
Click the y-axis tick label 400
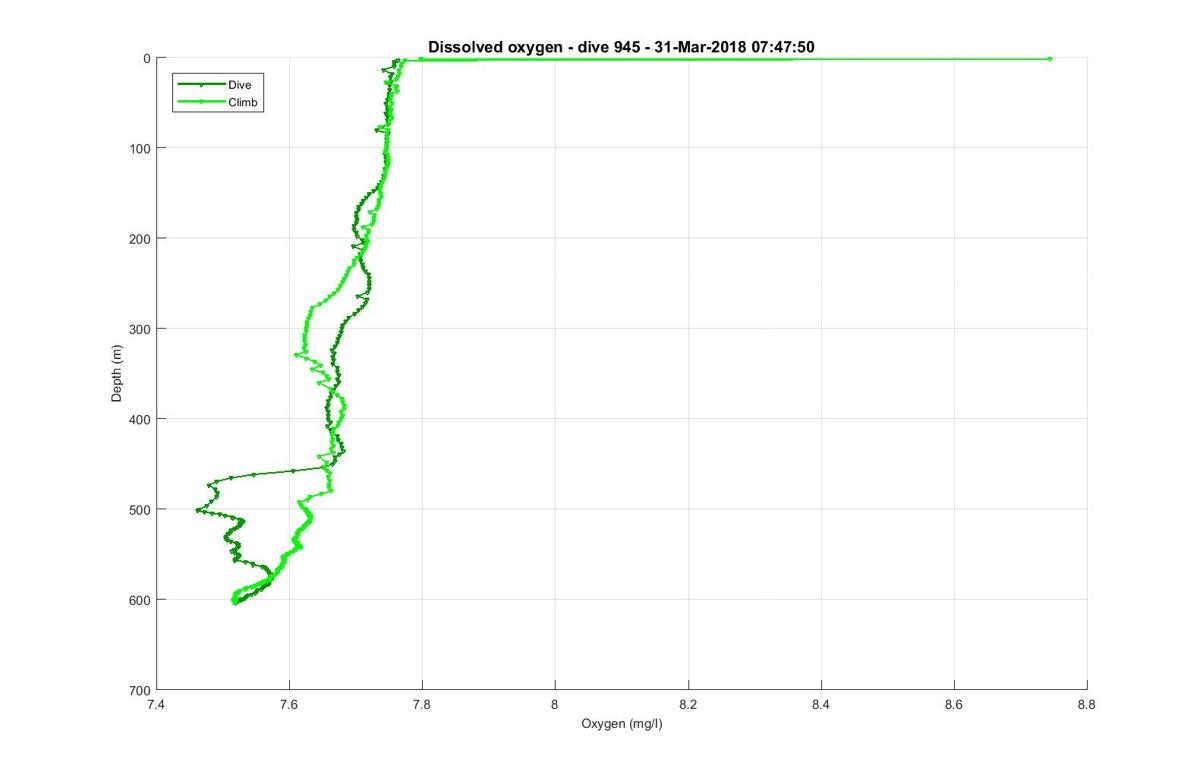[141, 419]
